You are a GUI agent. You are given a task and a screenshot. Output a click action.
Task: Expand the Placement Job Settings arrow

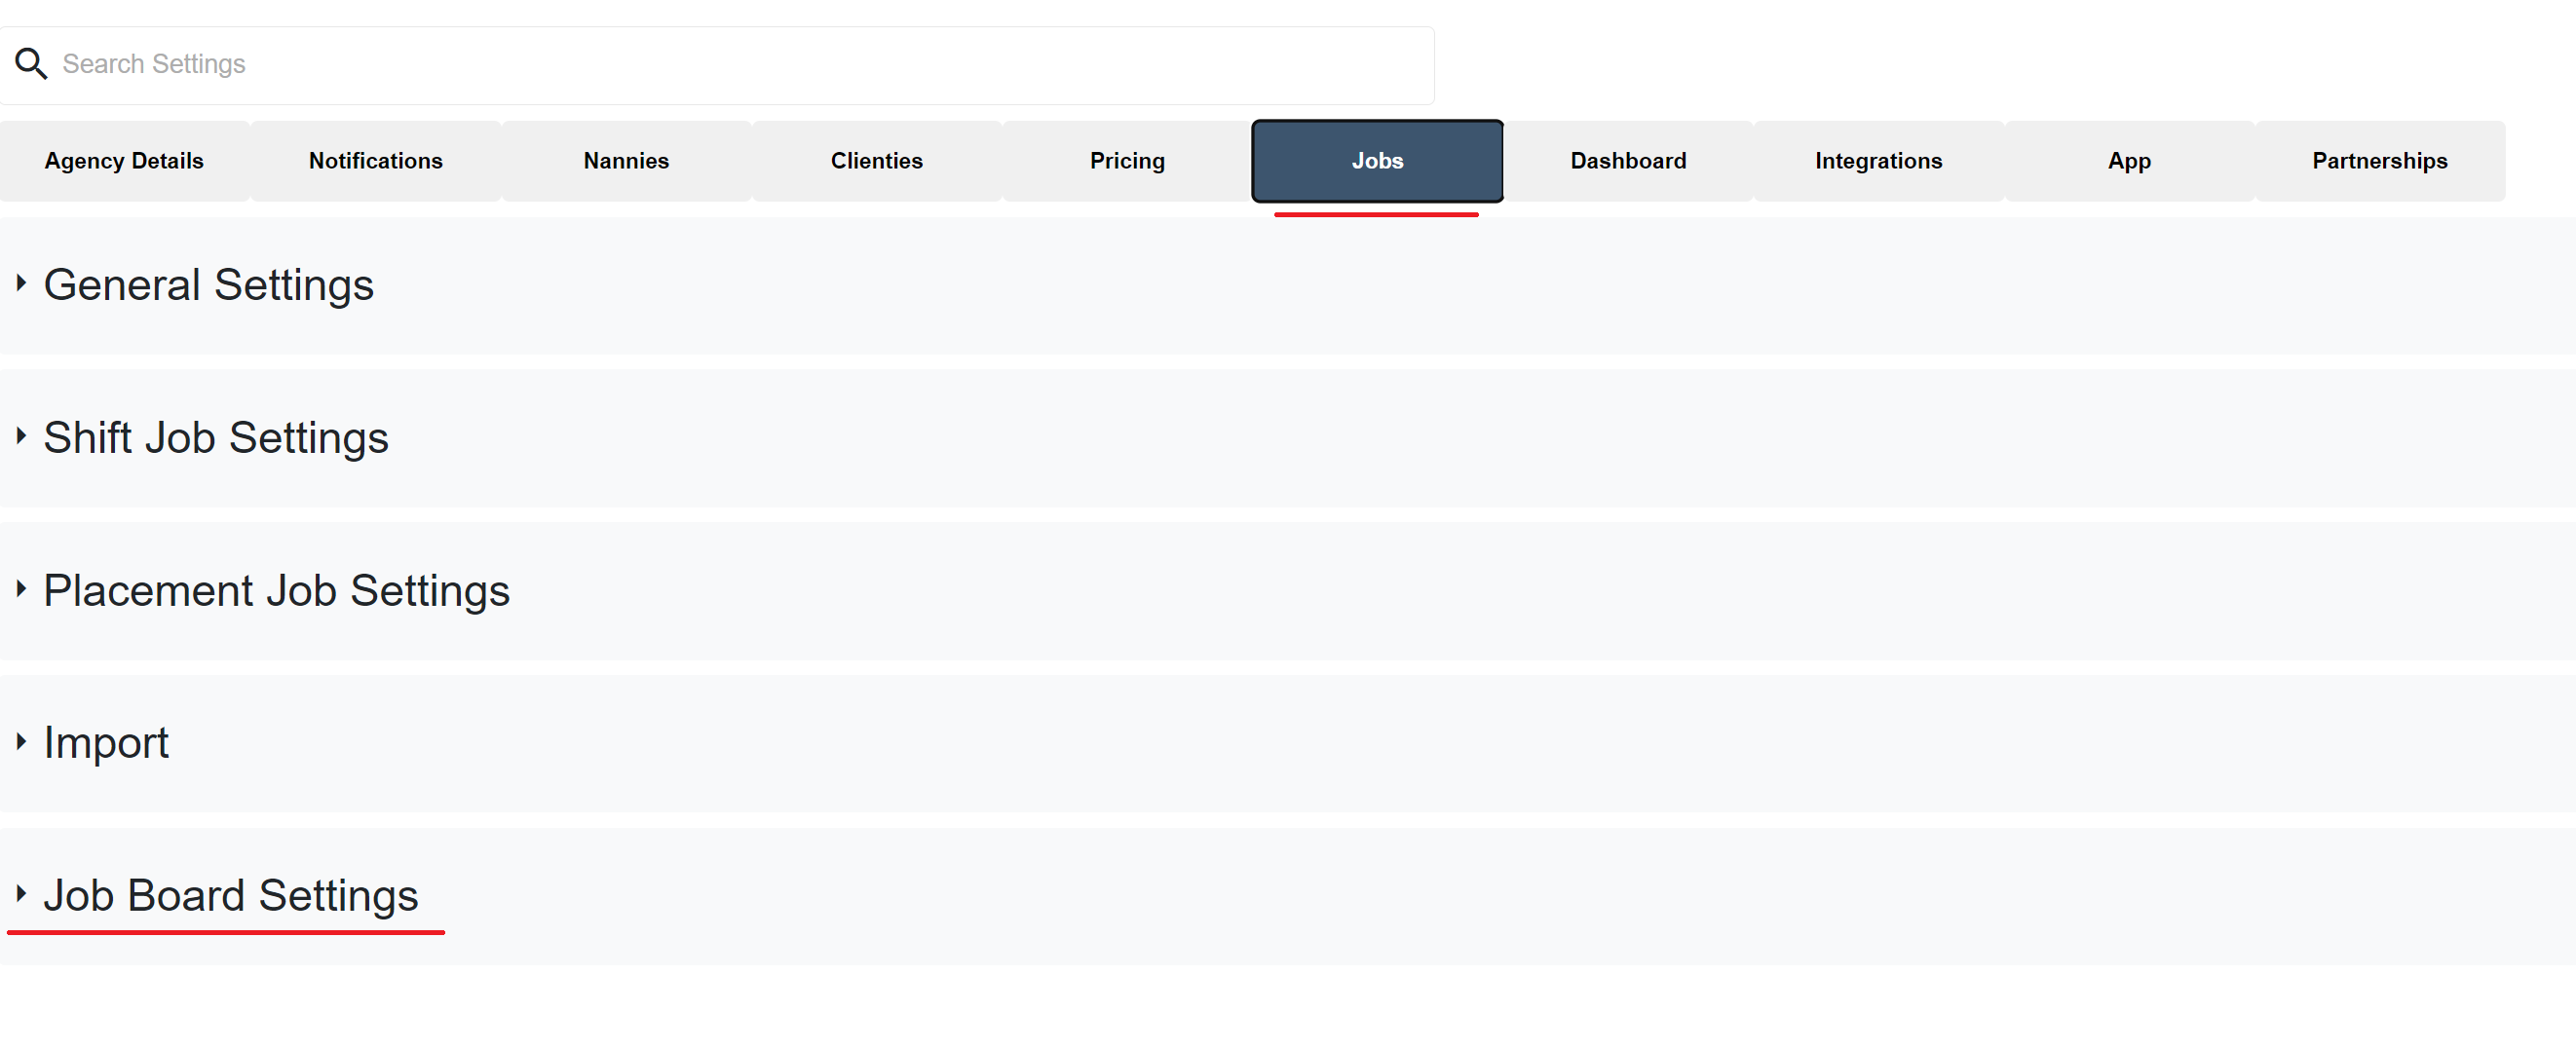(x=21, y=589)
